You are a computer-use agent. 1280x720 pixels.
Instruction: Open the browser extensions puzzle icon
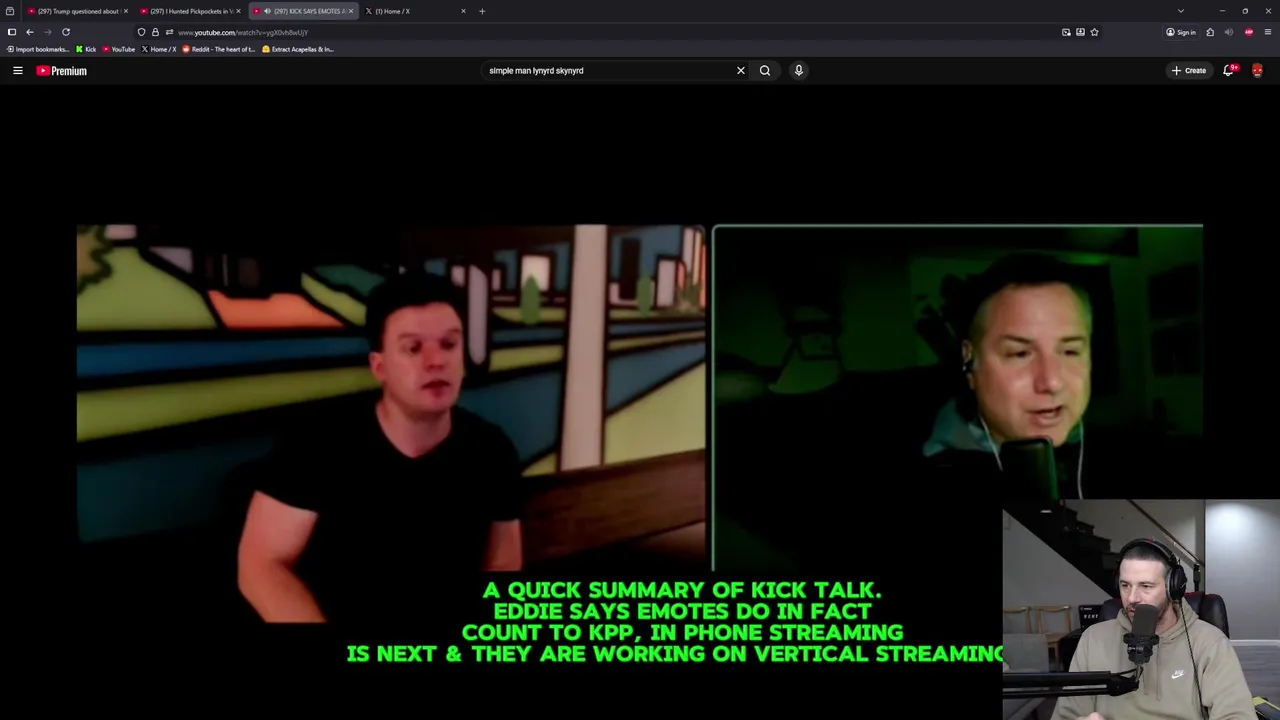[1210, 32]
